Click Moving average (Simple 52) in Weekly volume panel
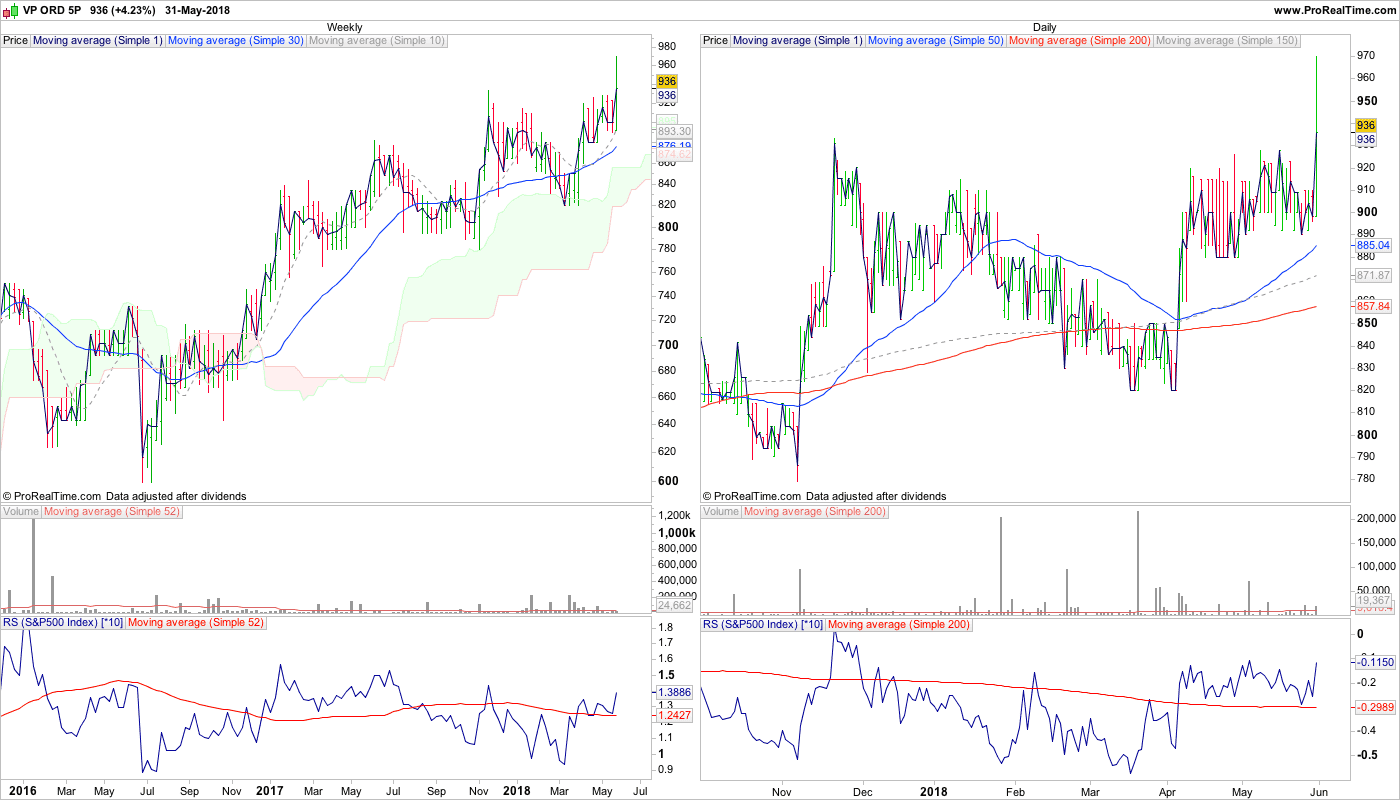 (x=112, y=512)
